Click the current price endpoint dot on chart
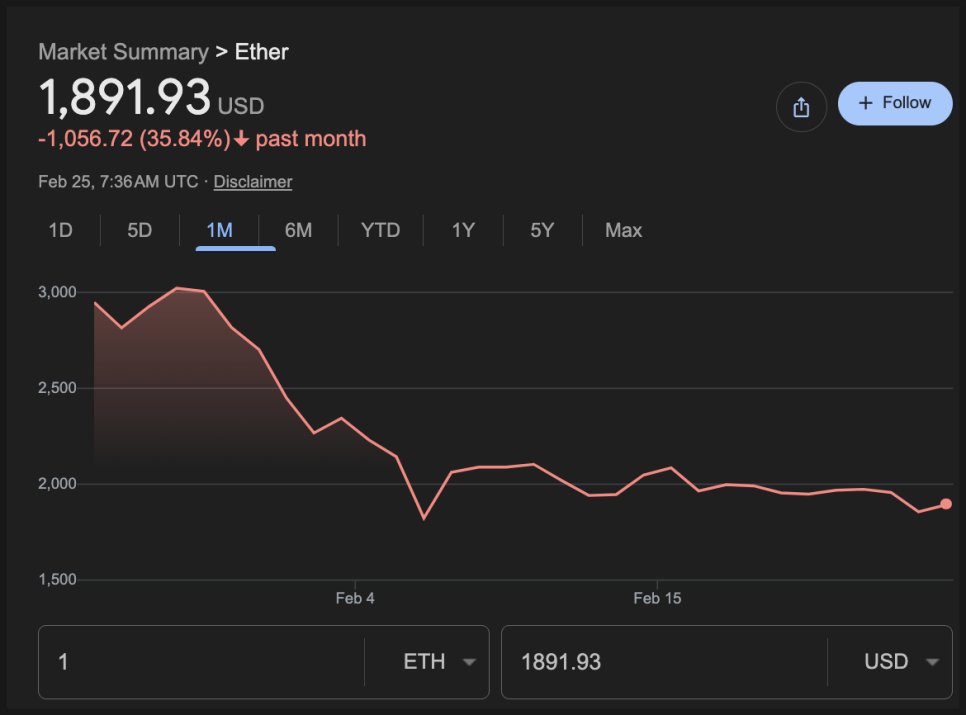Image resolution: width=966 pixels, height=715 pixels. (946, 504)
